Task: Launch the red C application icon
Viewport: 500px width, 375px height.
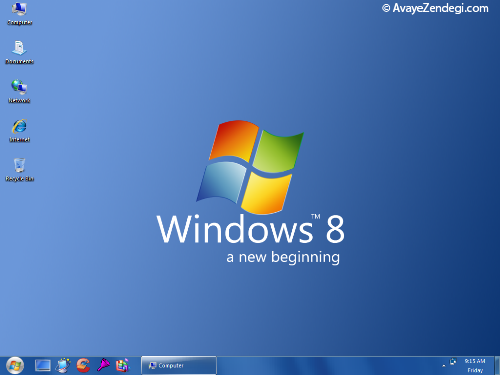Action: [83, 365]
